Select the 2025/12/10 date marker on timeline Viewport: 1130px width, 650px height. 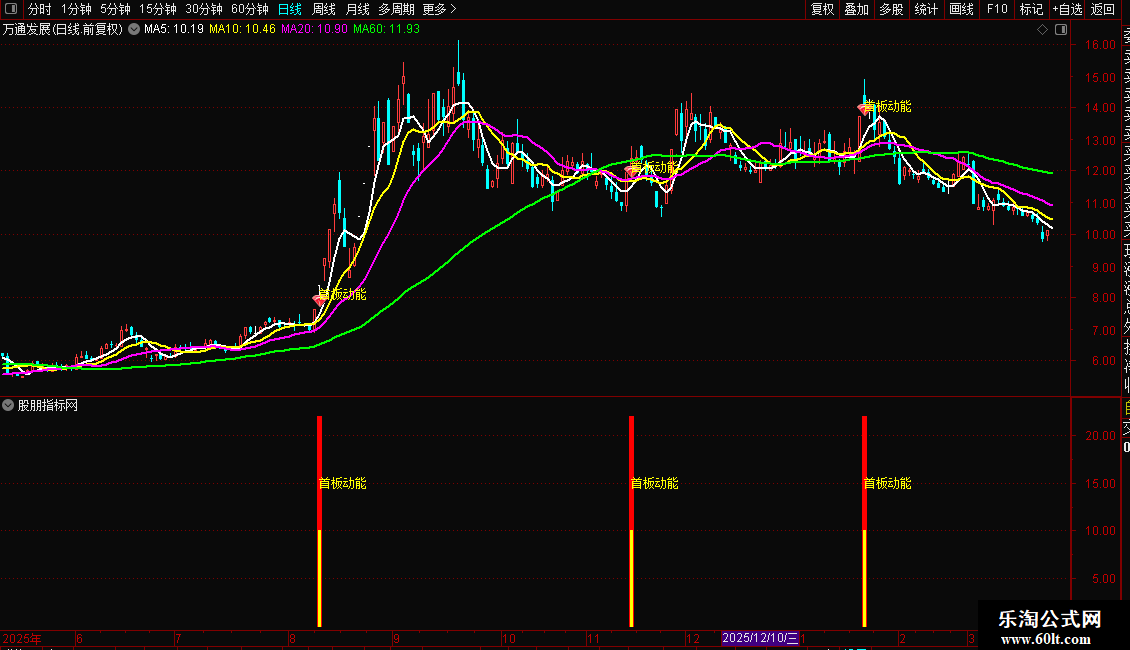click(x=760, y=638)
